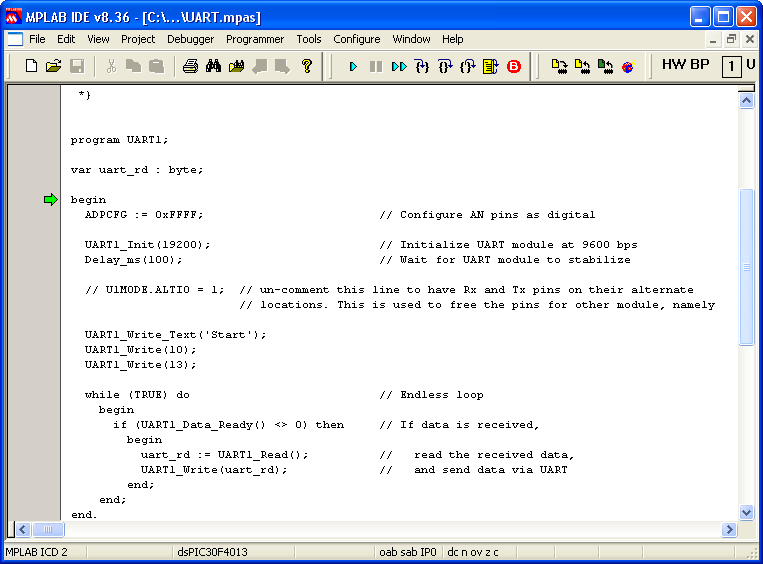The width and height of the screenshot is (763, 564).
Task: Click the 'var uart_rd : byte;' line
Action: coord(137,170)
